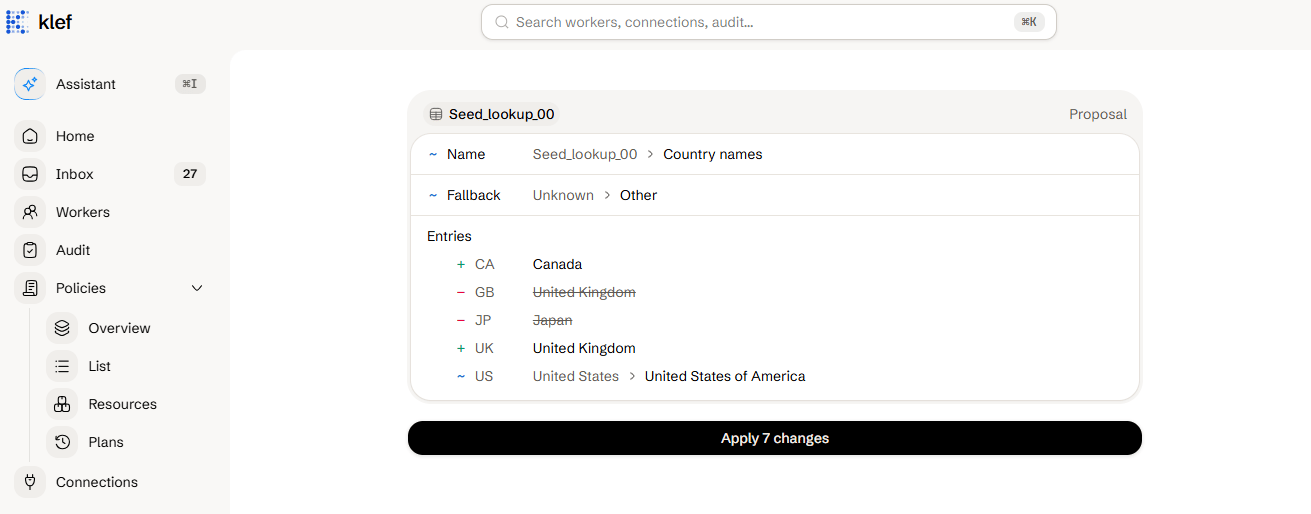This screenshot has height=514, width=1311.
Task: Click the Policies document icon
Action: click(30, 288)
